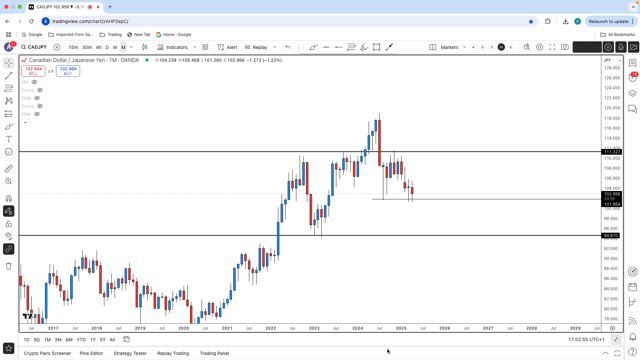
Task: Open the alerts panel with red badge
Action: [x=632, y=77]
